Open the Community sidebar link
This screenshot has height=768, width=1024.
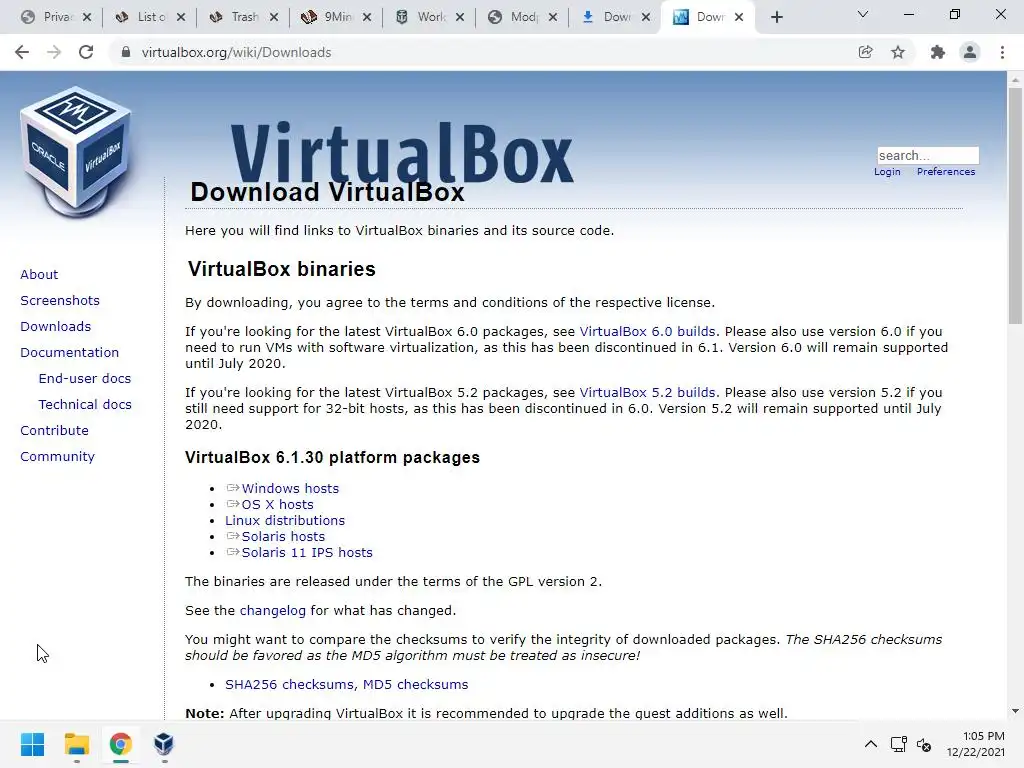57,456
